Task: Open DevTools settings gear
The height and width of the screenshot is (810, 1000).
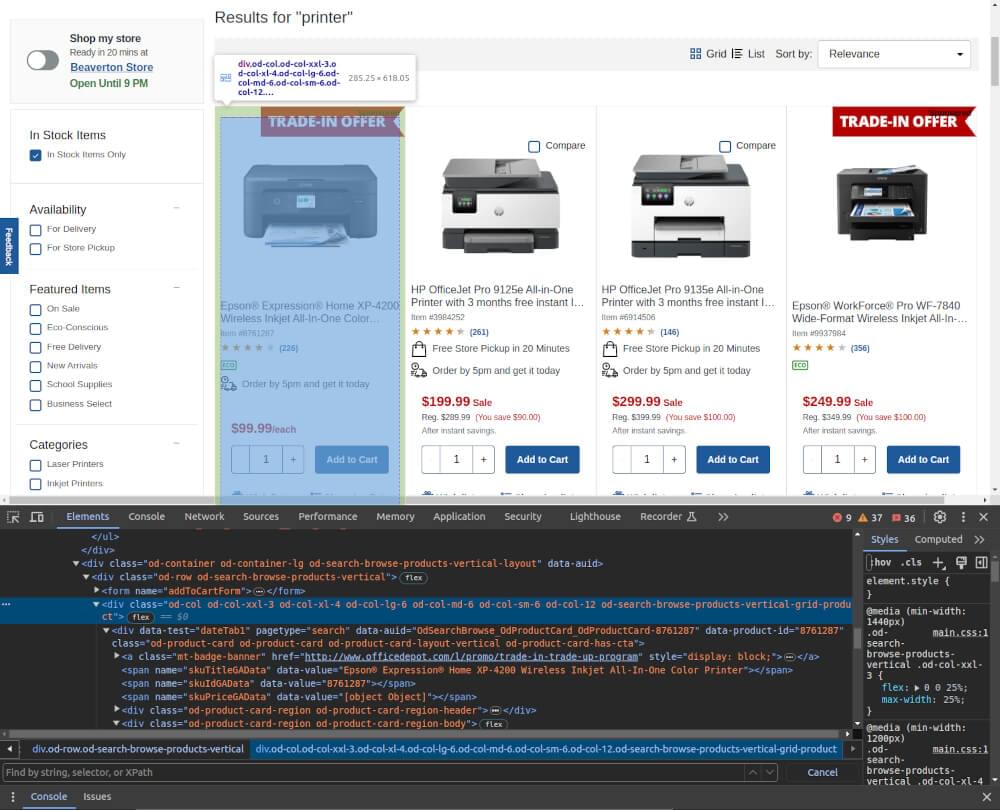Action: 939,517
